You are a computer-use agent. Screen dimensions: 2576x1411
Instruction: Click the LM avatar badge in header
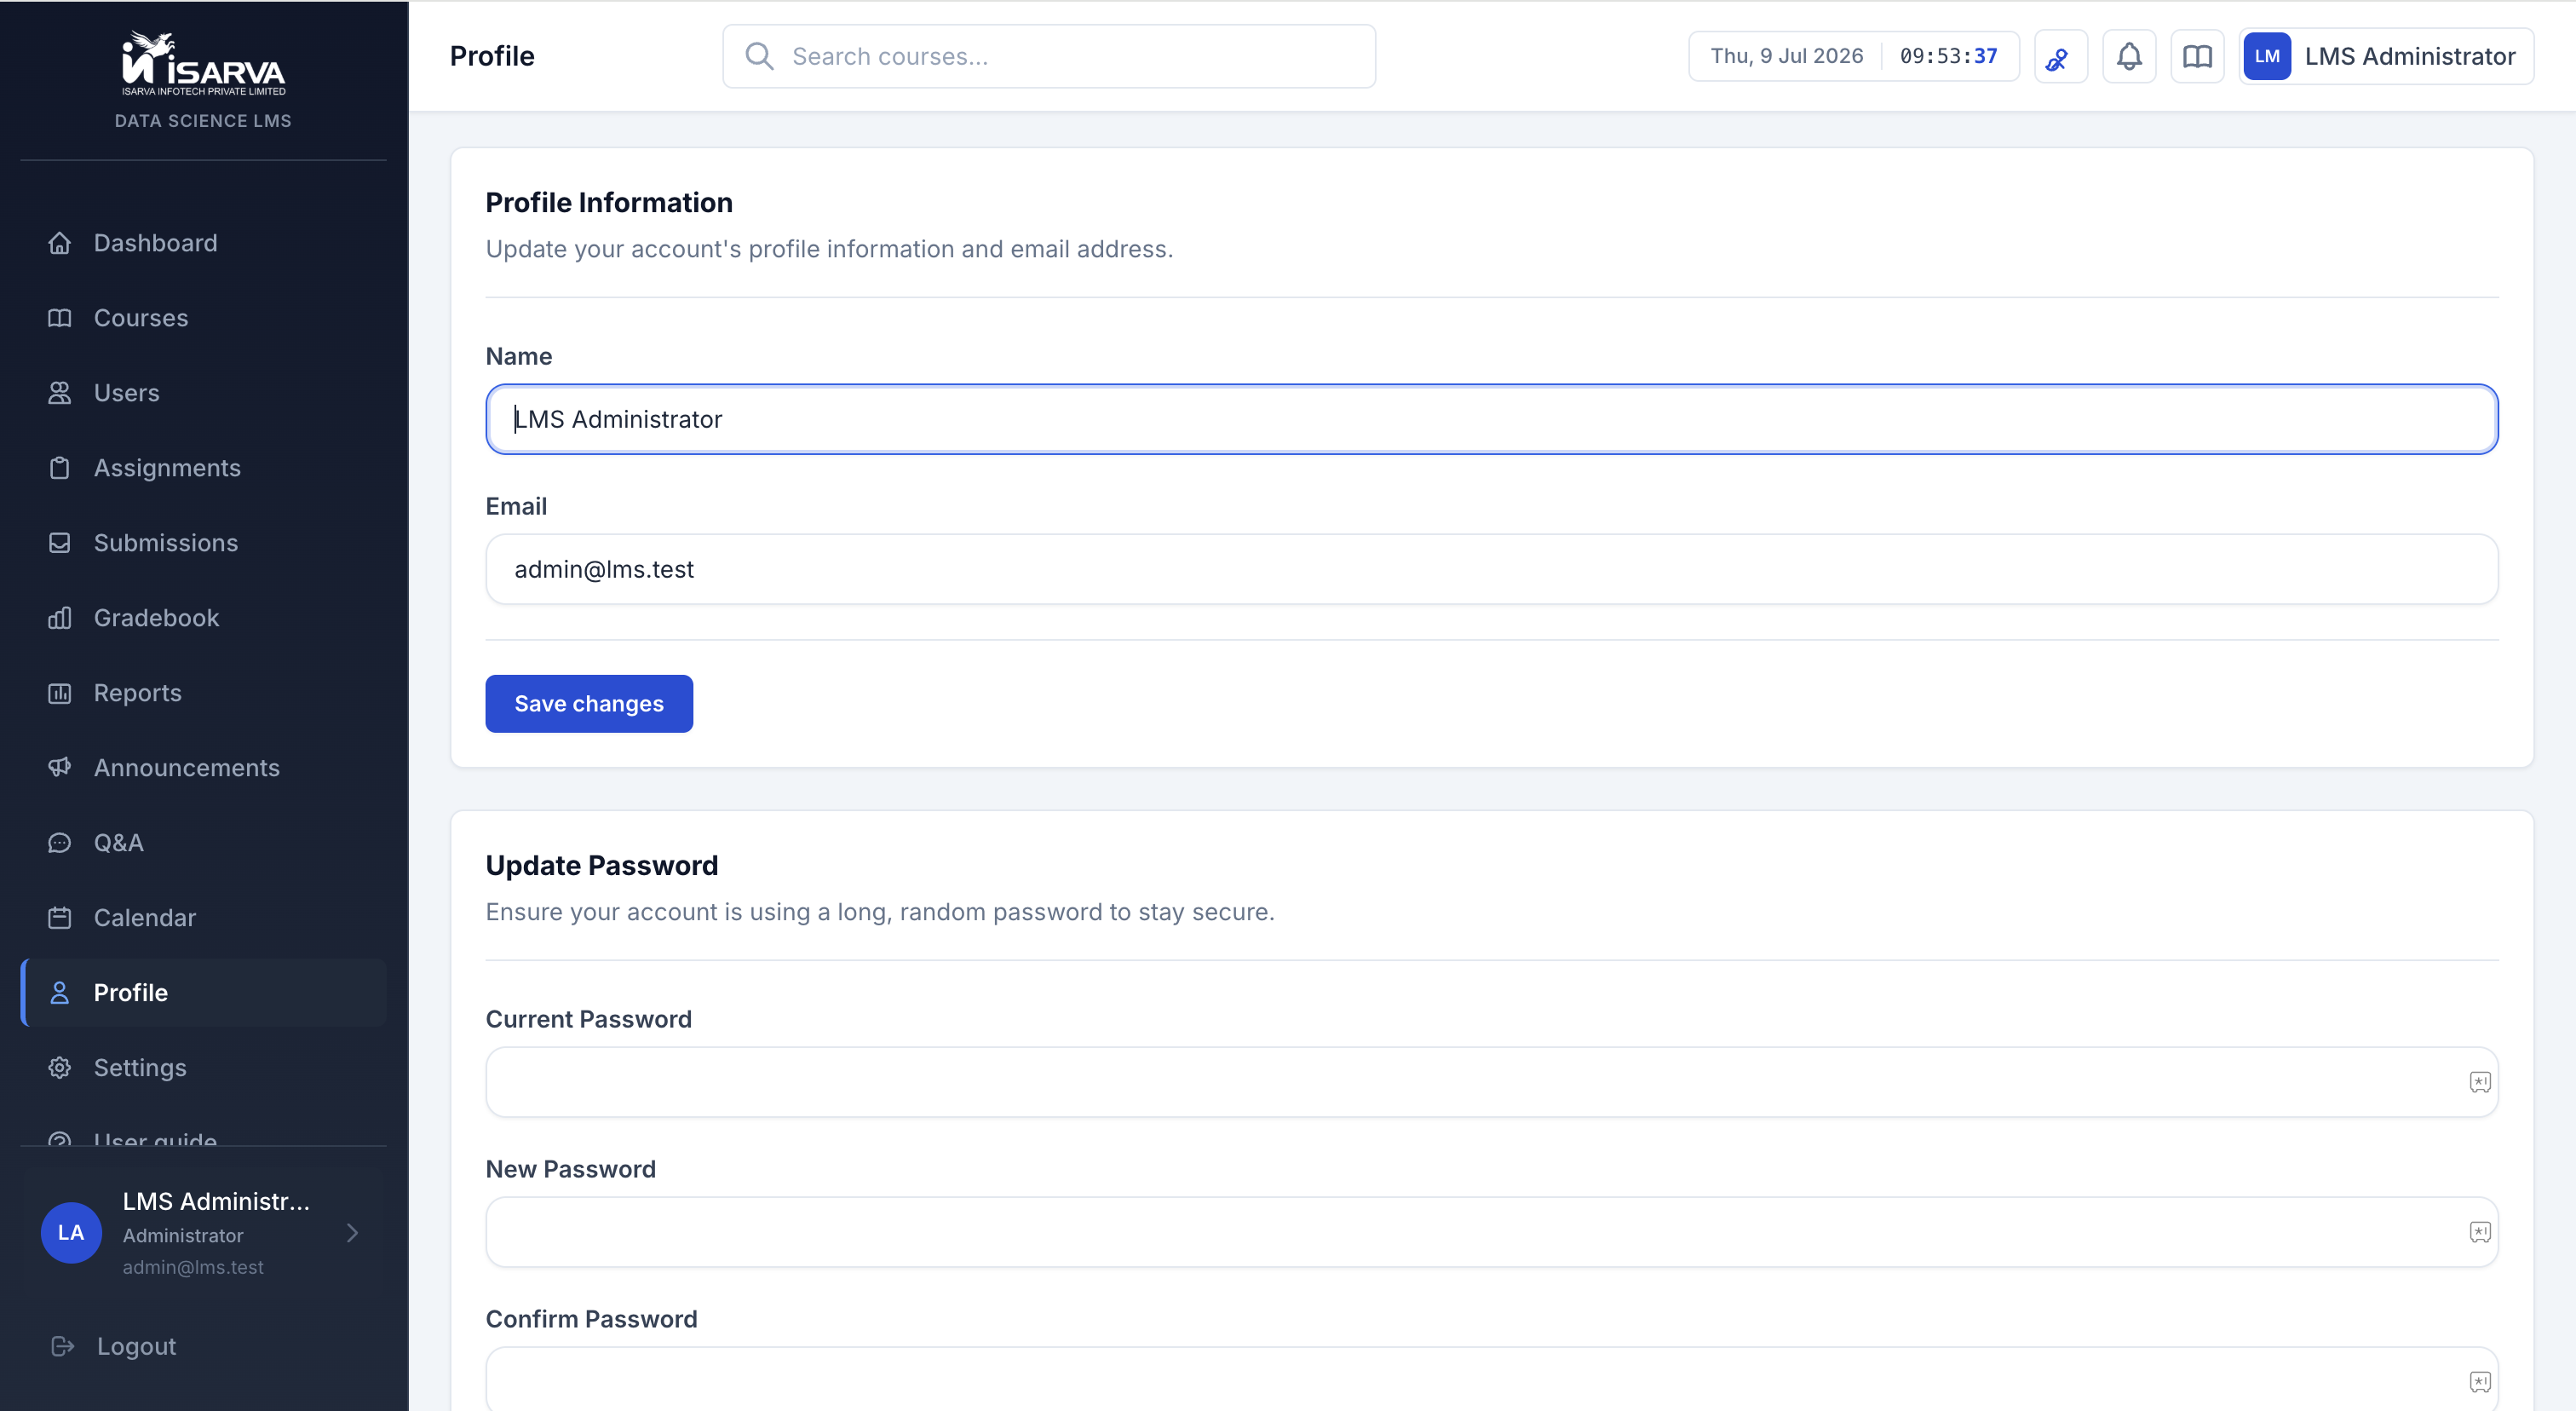coord(2267,56)
